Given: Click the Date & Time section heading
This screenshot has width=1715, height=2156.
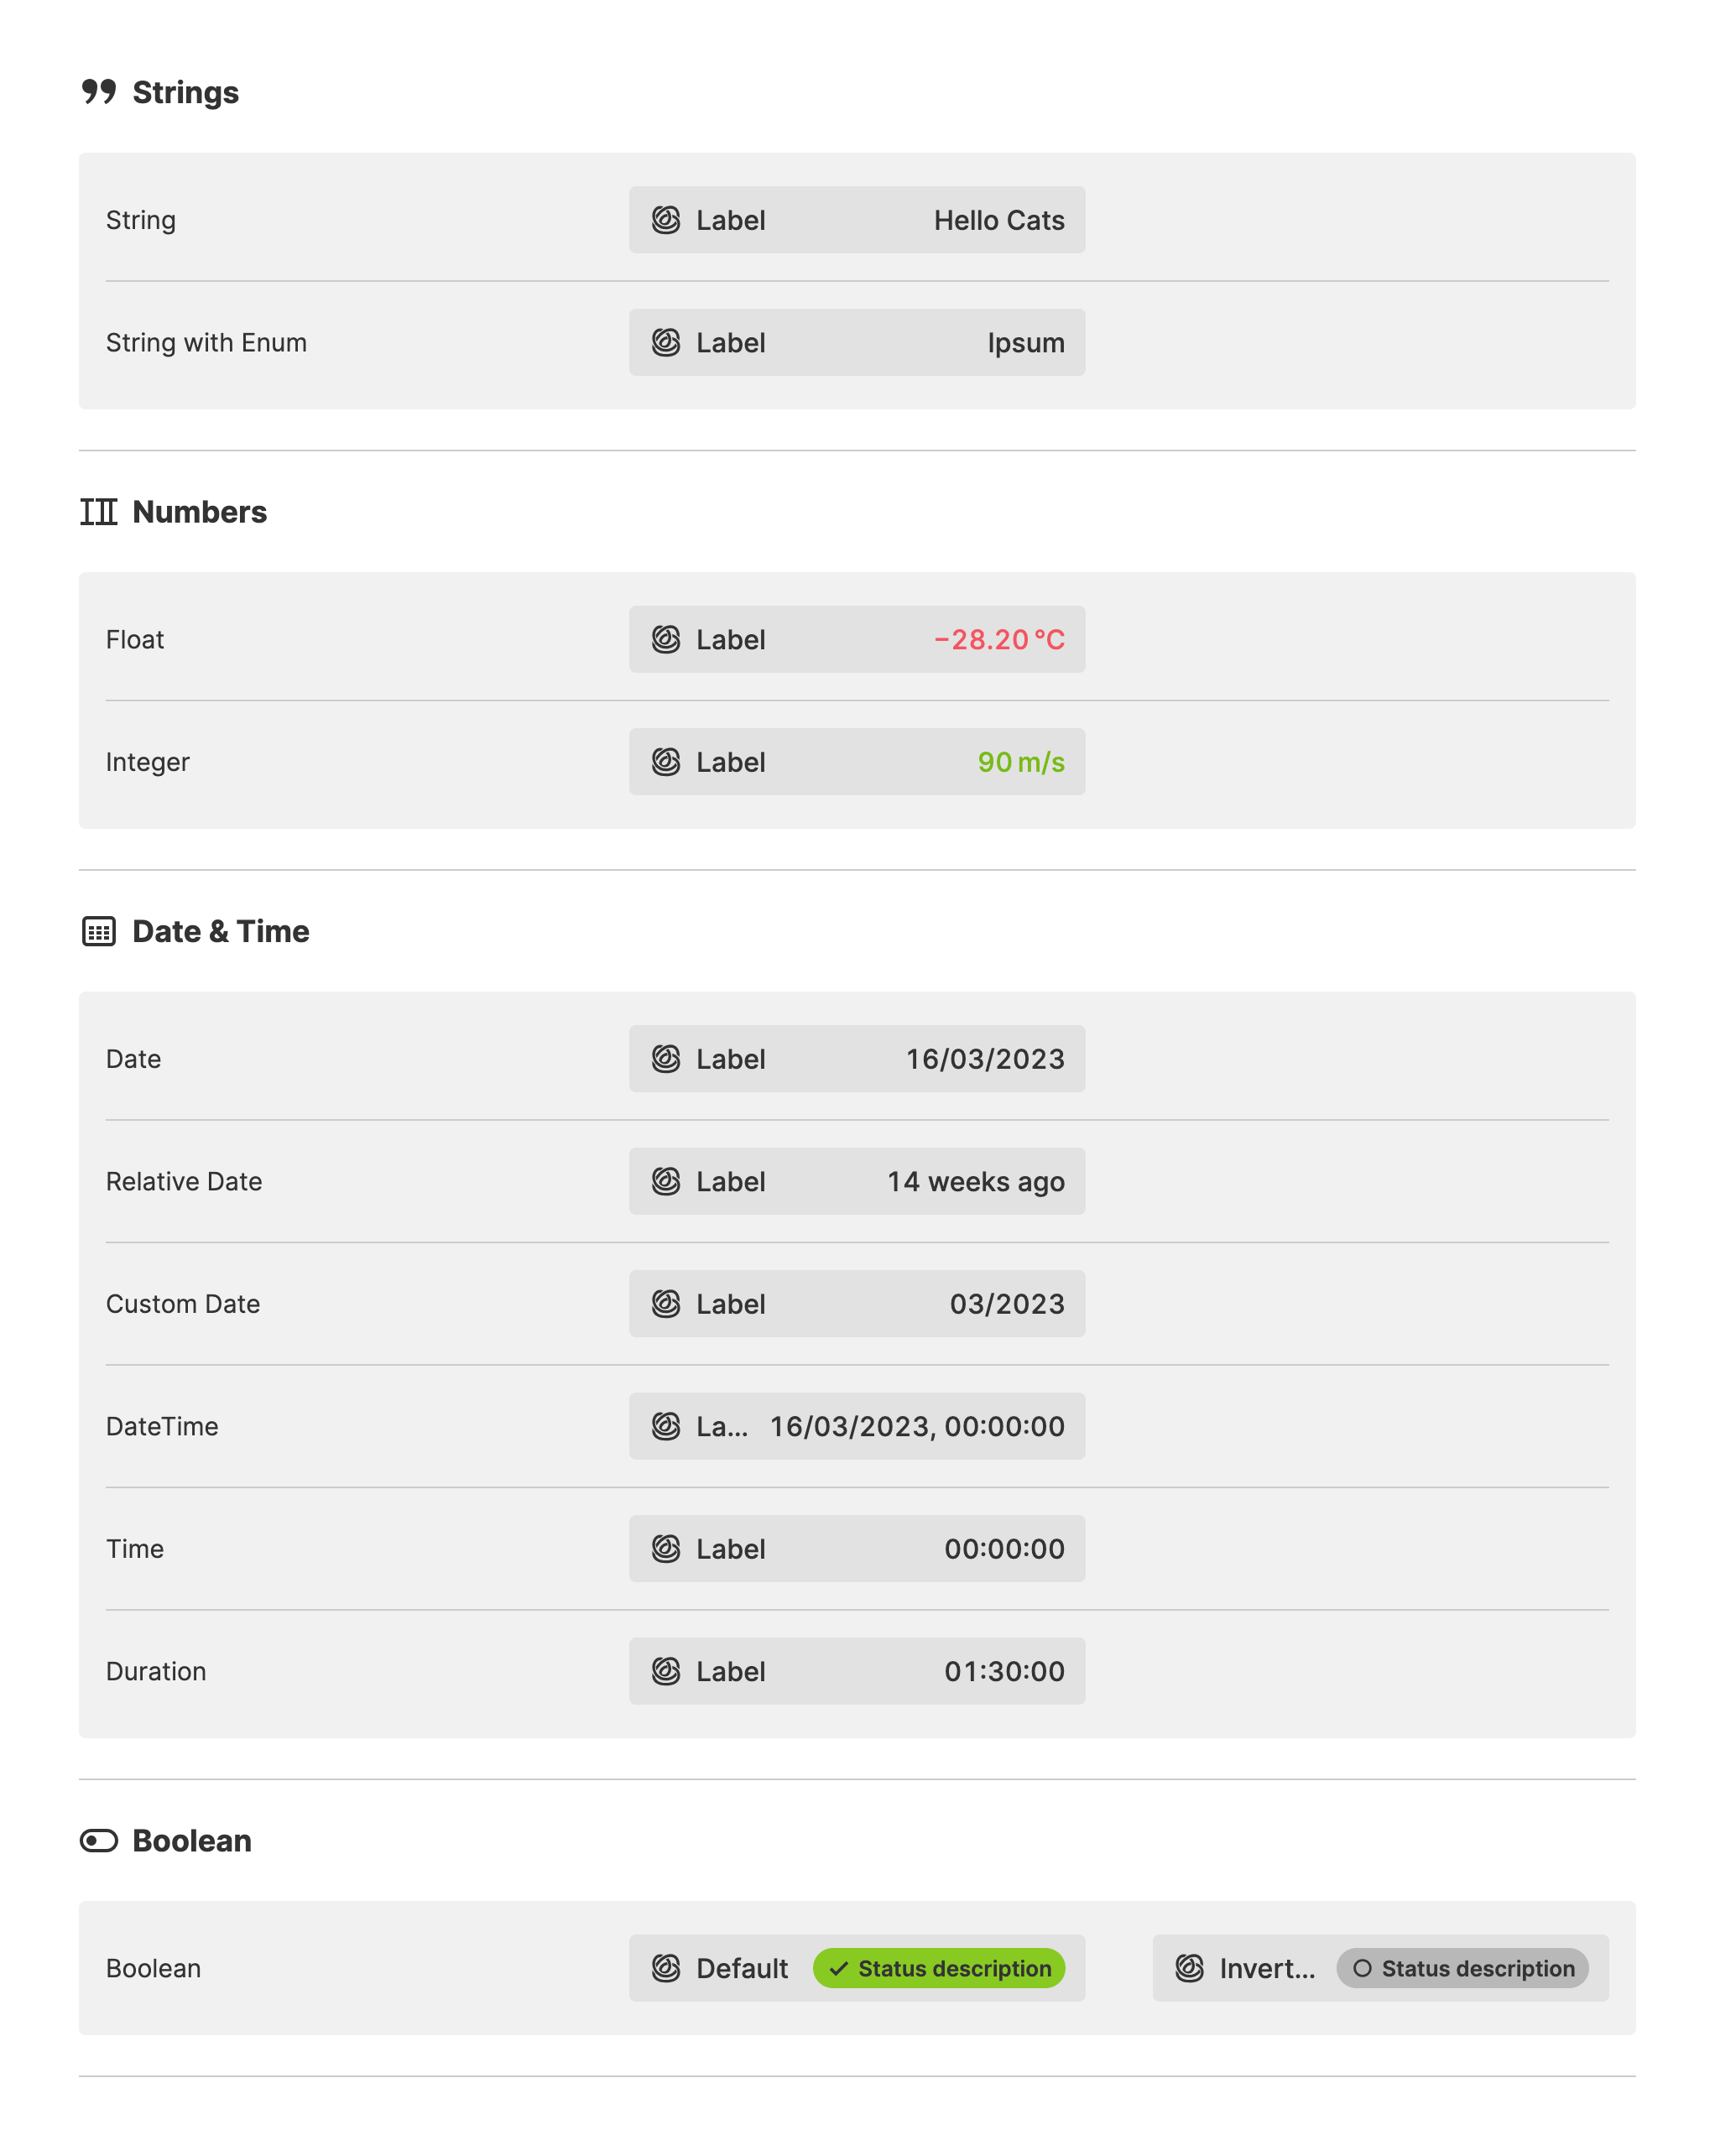Looking at the screenshot, I should coord(221,931).
